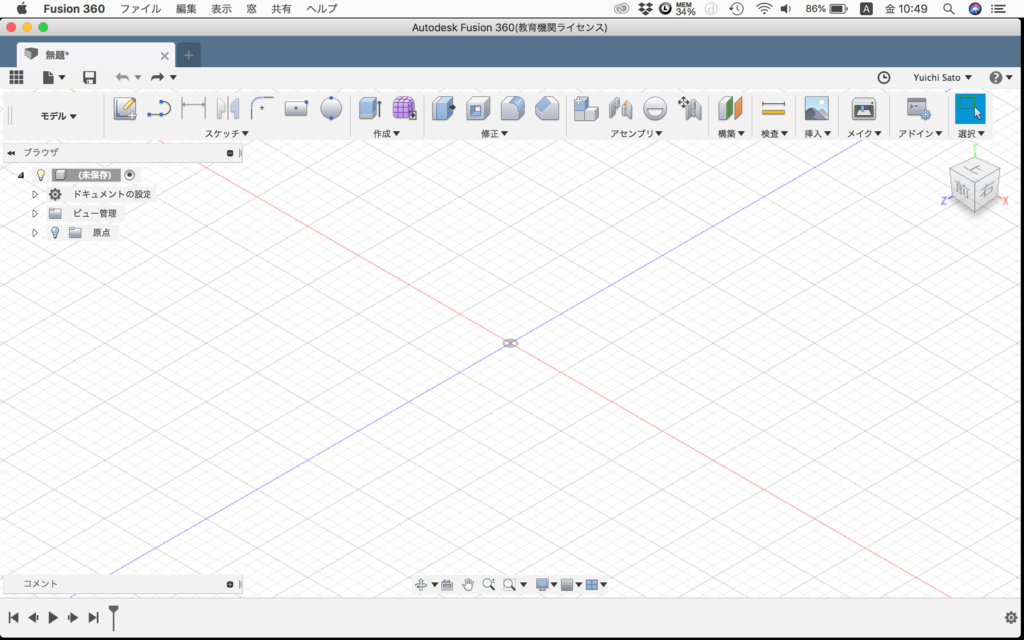This screenshot has height=640, width=1024.
Task: Select the Fillet sketch tool
Action: tap(262, 108)
